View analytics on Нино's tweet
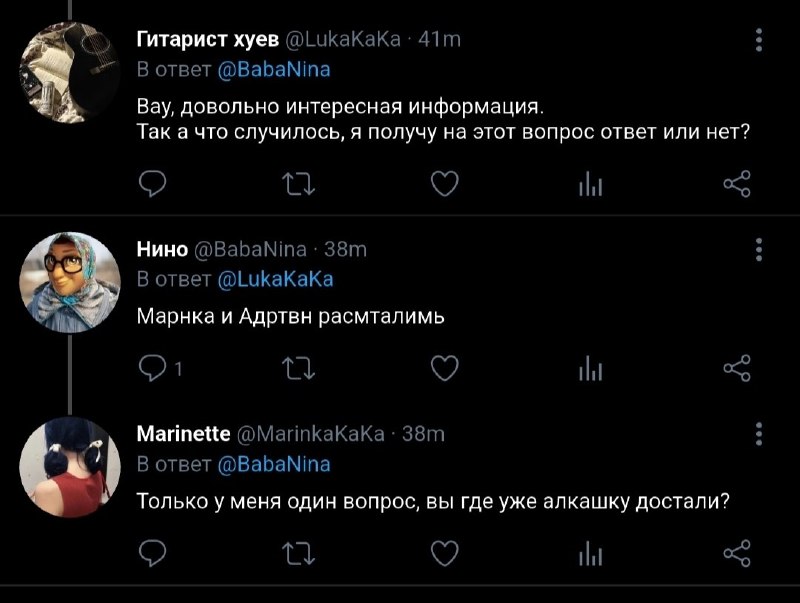Screen dimensions: 800x603 (x=591, y=368)
